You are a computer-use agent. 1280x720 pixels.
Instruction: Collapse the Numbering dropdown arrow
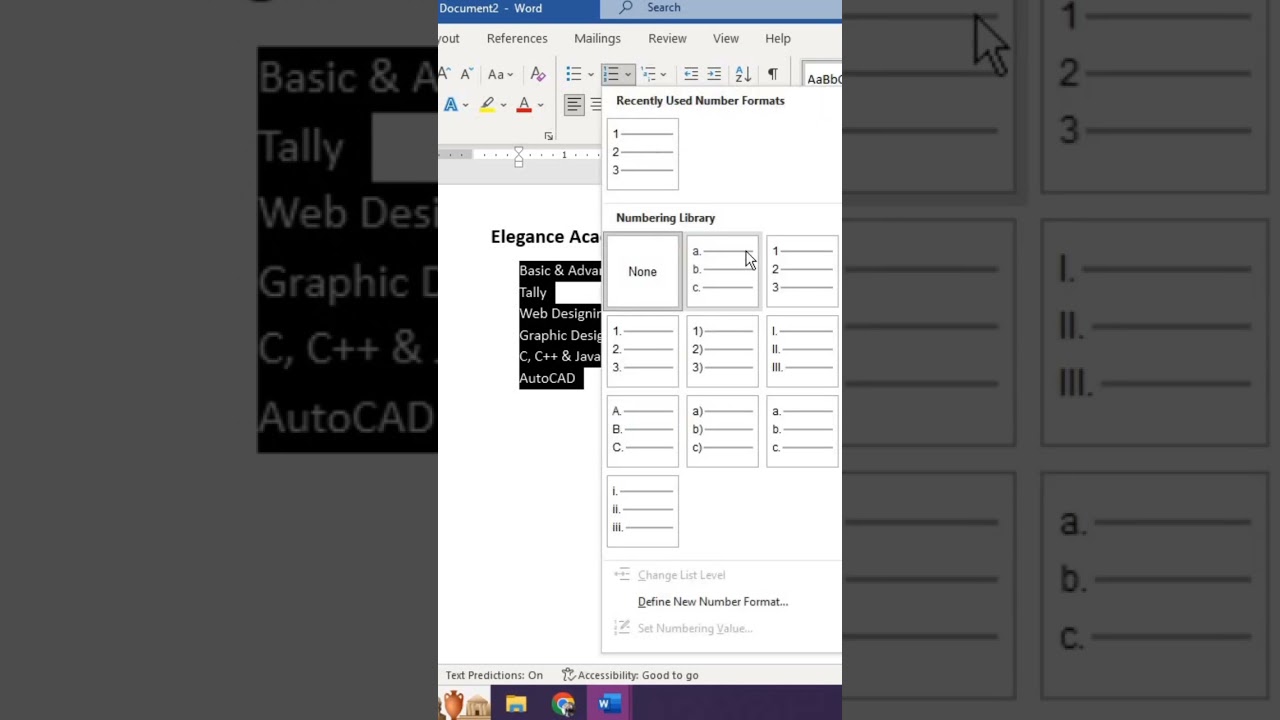[628, 75]
